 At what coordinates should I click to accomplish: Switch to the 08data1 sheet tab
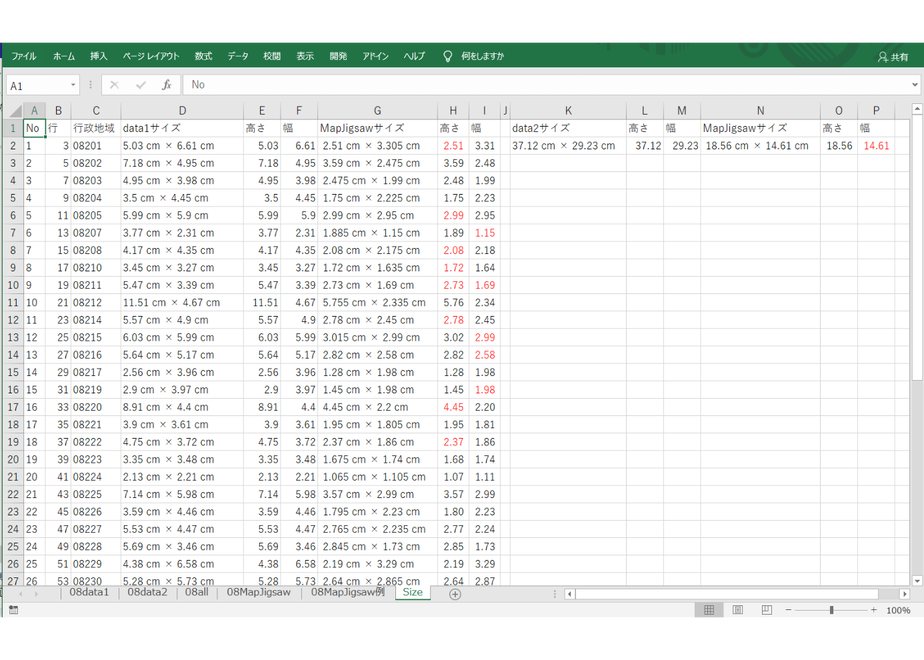click(x=90, y=592)
